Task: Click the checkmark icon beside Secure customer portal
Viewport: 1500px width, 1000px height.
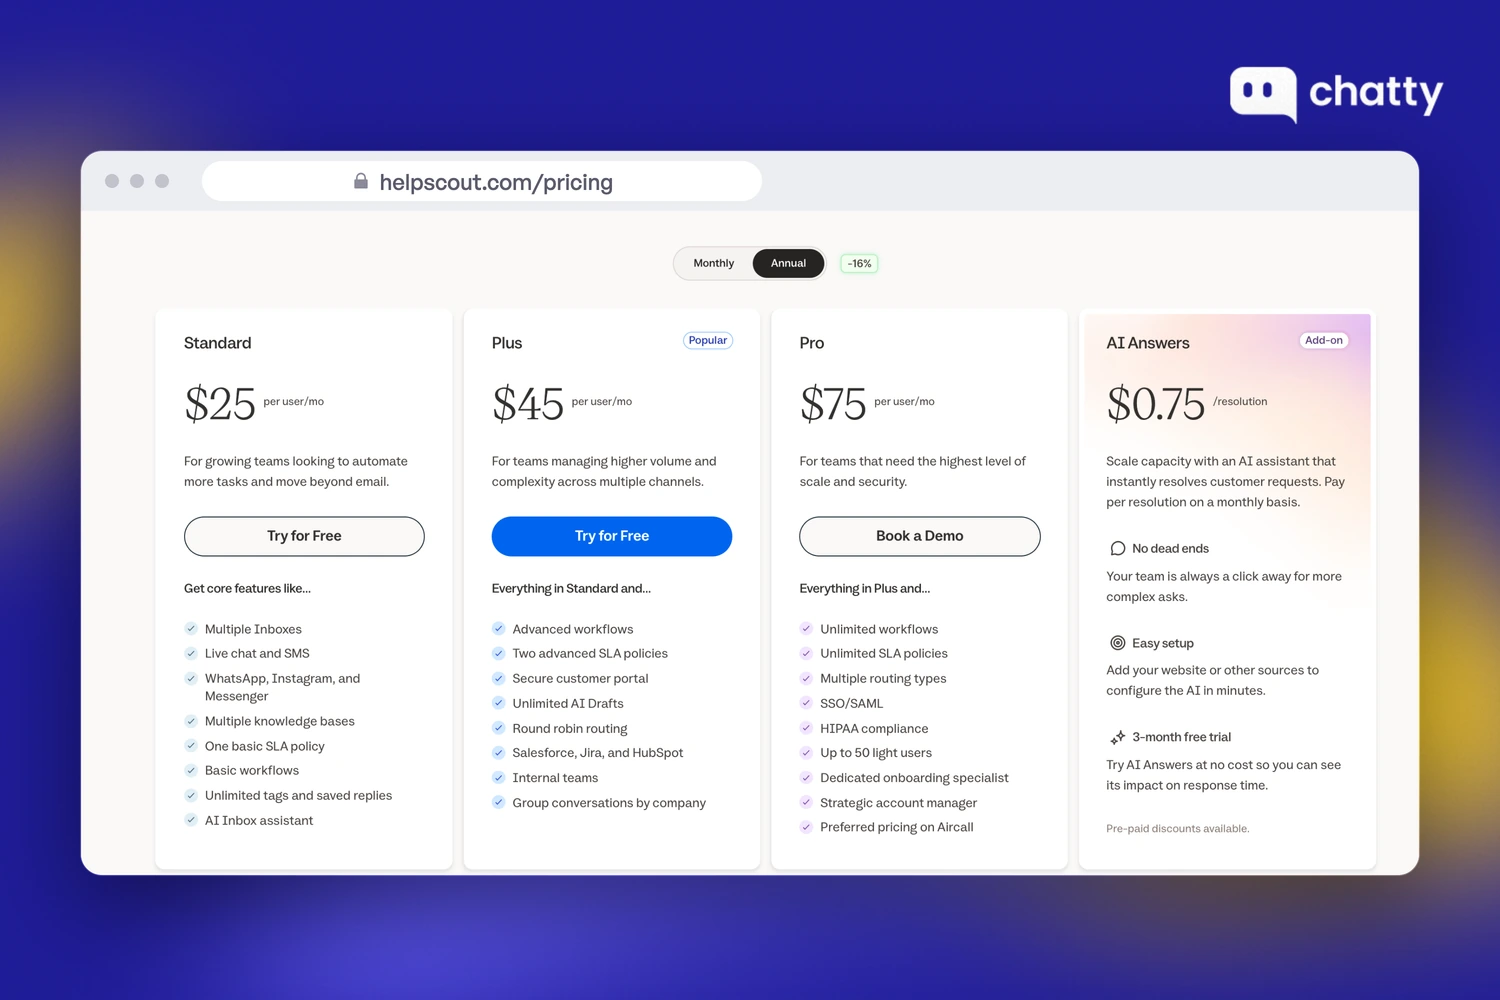Action: point(498,678)
